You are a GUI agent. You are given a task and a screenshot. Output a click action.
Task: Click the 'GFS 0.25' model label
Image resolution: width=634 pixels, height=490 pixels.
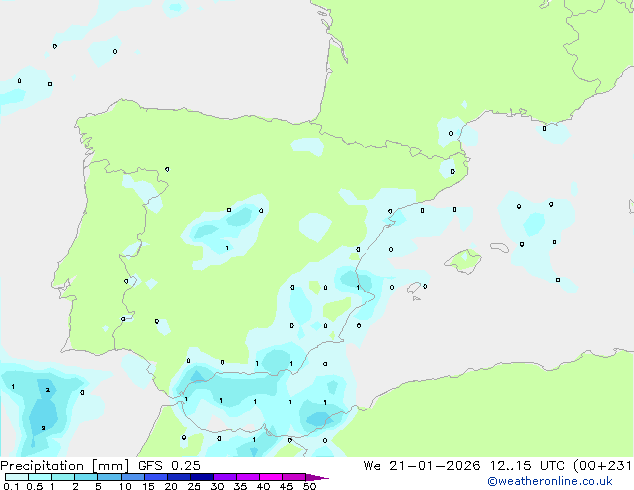tap(169, 466)
